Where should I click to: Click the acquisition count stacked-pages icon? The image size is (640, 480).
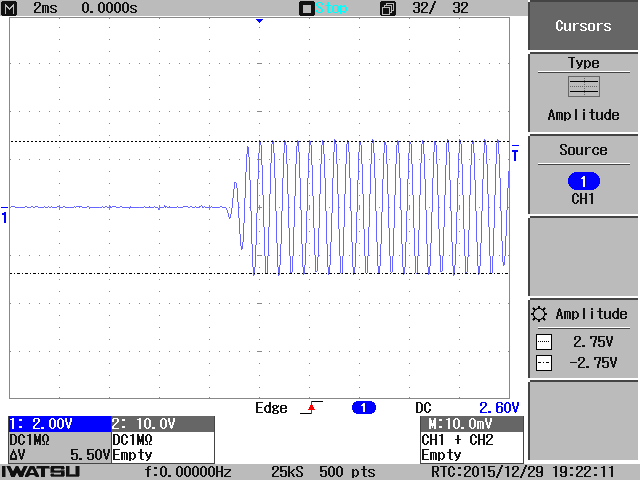pos(388,8)
